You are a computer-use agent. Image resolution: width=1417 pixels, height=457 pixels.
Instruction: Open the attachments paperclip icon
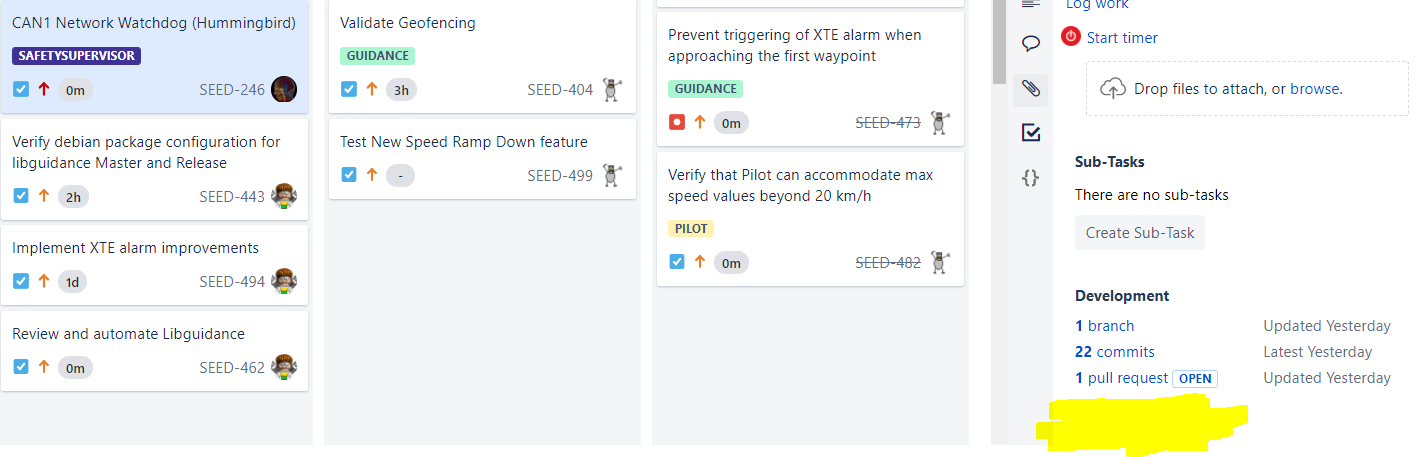1031,89
